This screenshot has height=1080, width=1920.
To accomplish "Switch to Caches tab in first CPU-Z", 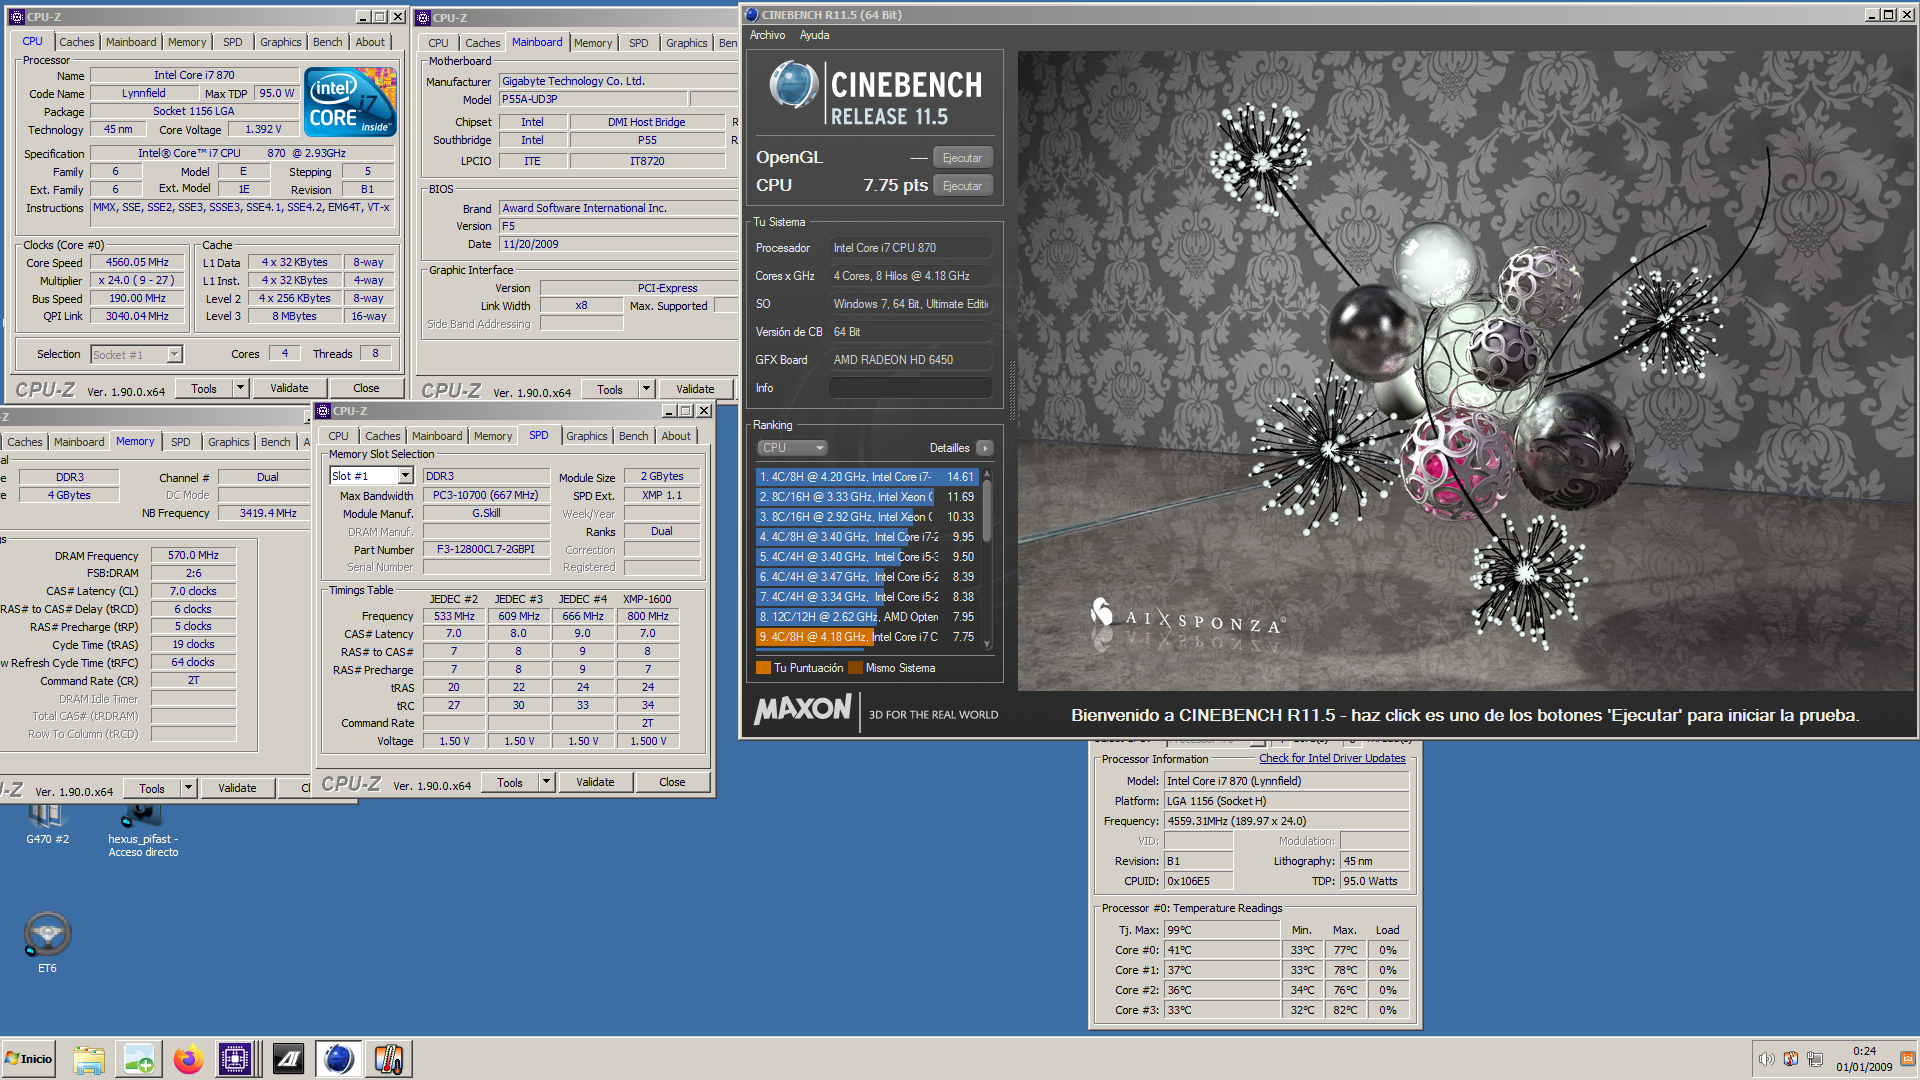I will pyautogui.click(x=76, y=42).
